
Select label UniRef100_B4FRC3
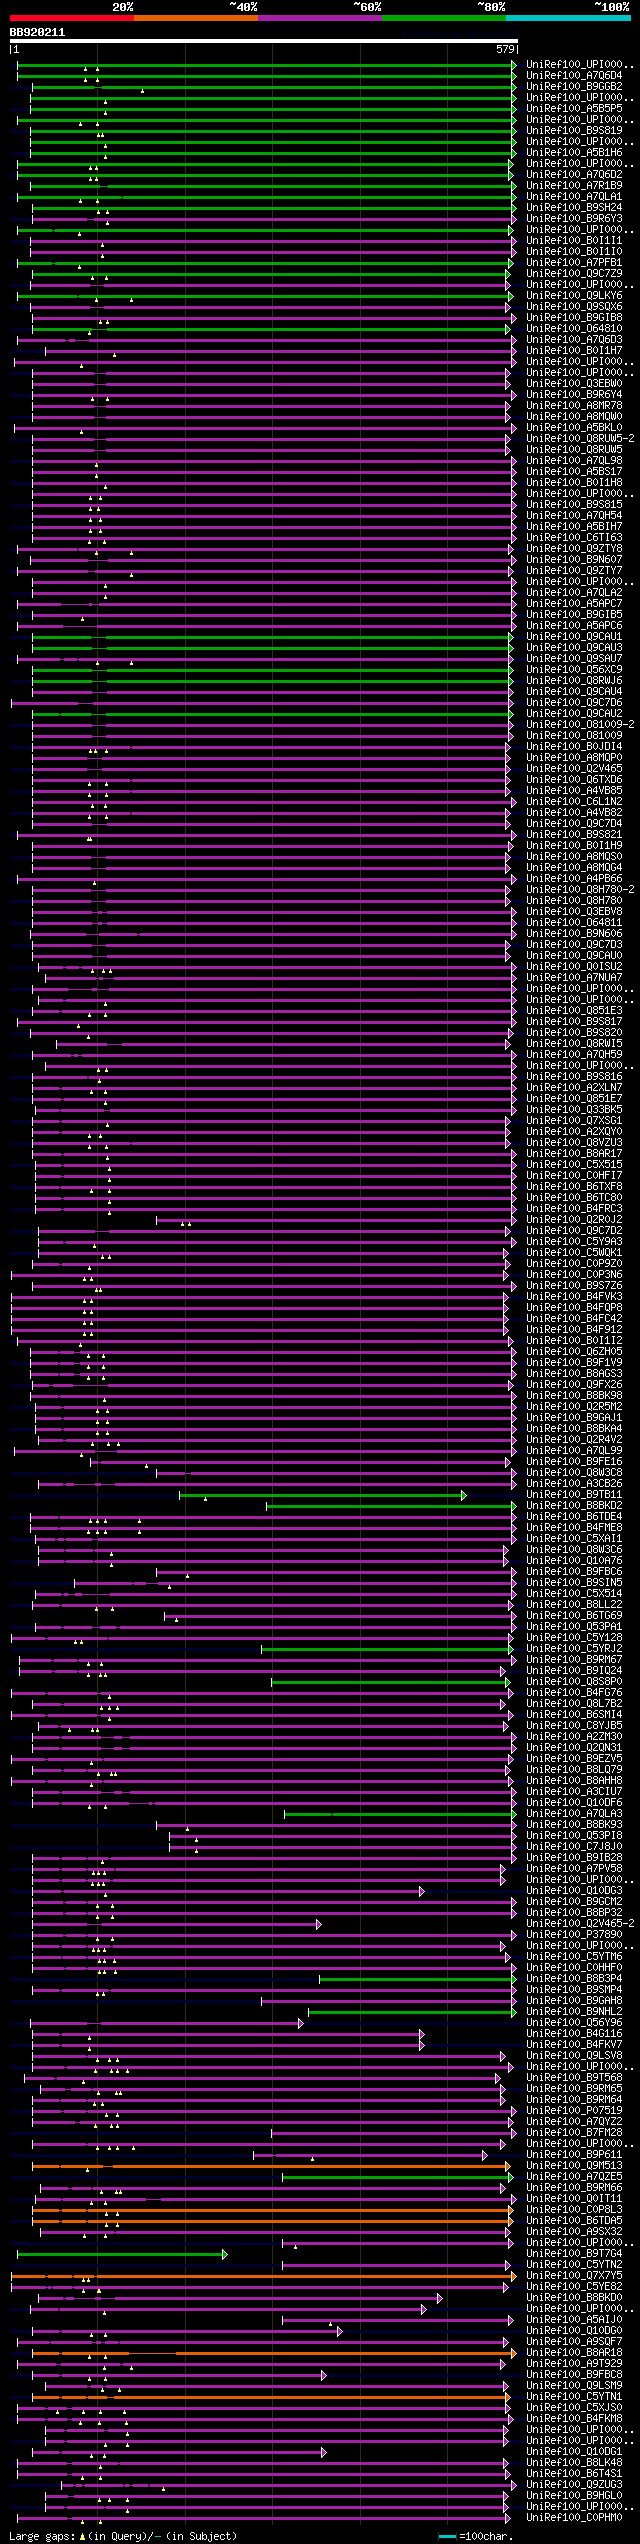point(574,1208)
